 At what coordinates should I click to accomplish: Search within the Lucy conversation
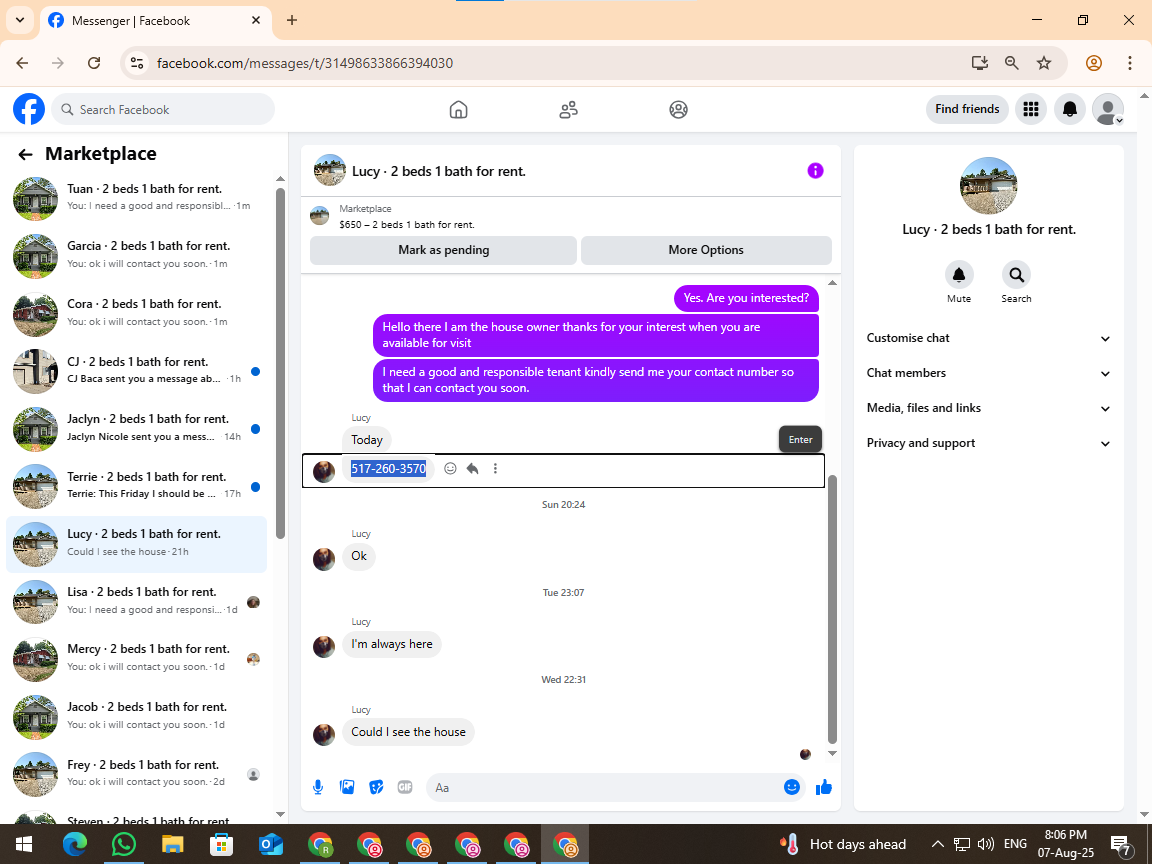pos(1016,276)
